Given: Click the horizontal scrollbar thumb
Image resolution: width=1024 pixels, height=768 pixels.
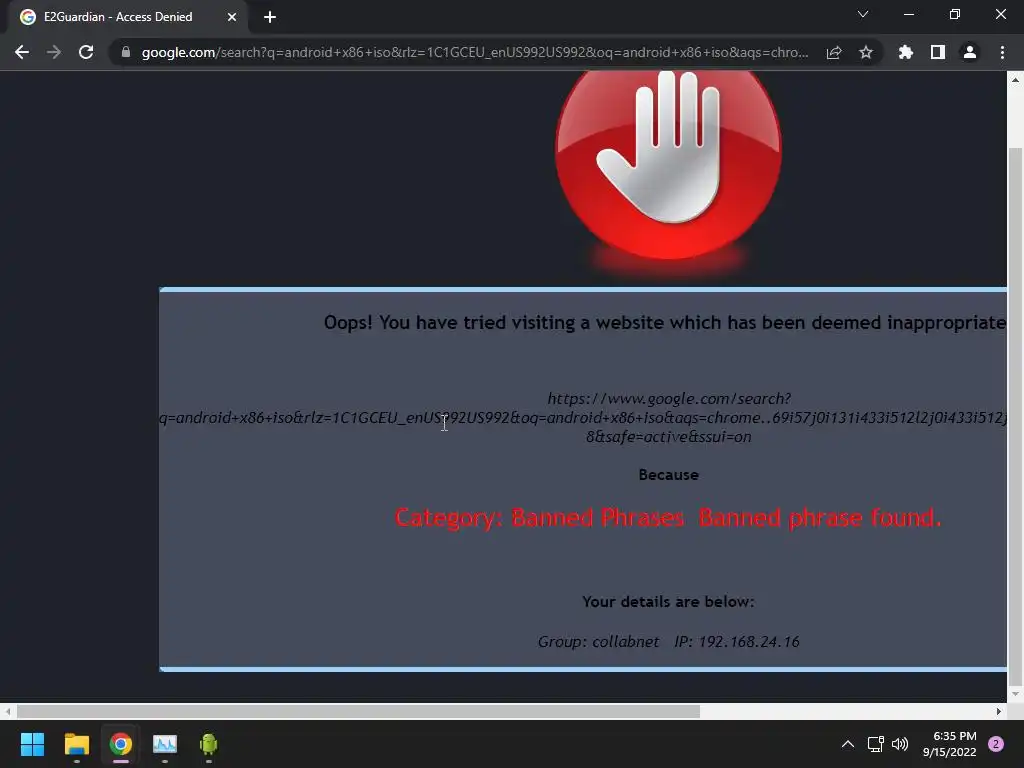Looking at the screenshot, I should [358, 711].
